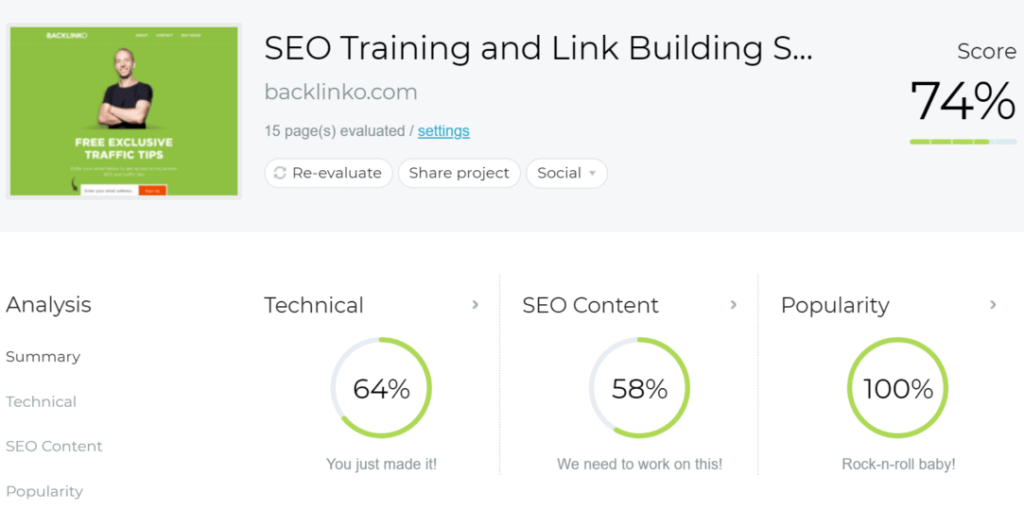Click the Re-evaluate button label
1024x508 pixels.
[336, 173]
